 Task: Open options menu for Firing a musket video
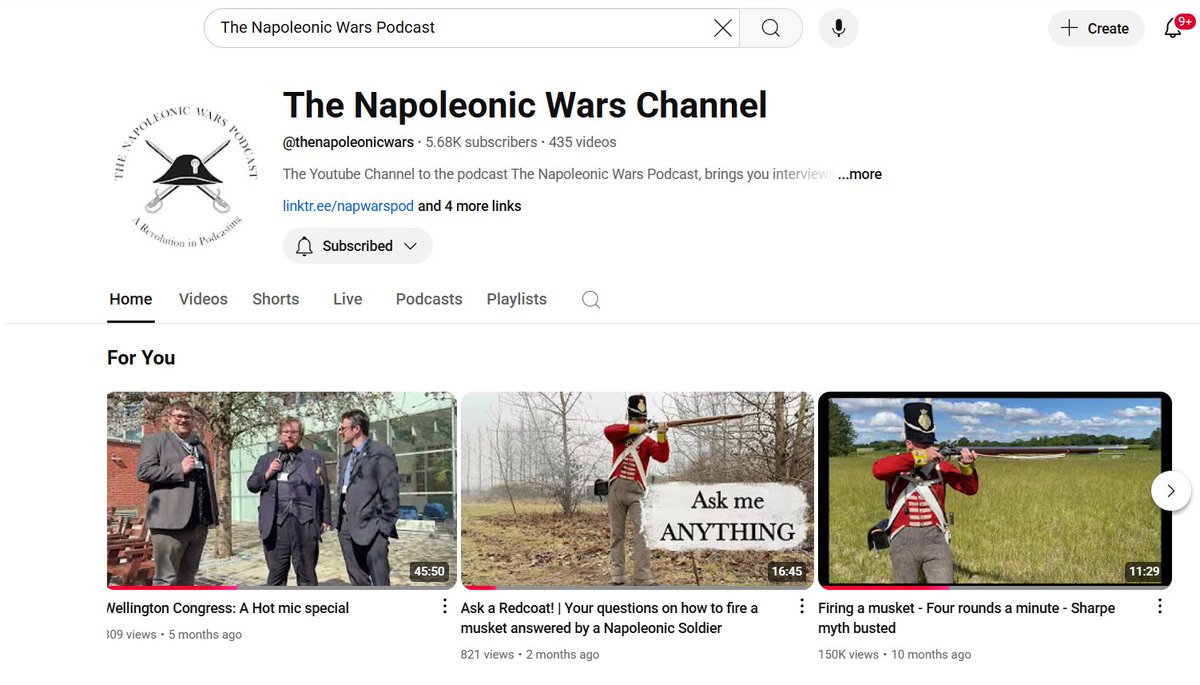(1160, 606)
